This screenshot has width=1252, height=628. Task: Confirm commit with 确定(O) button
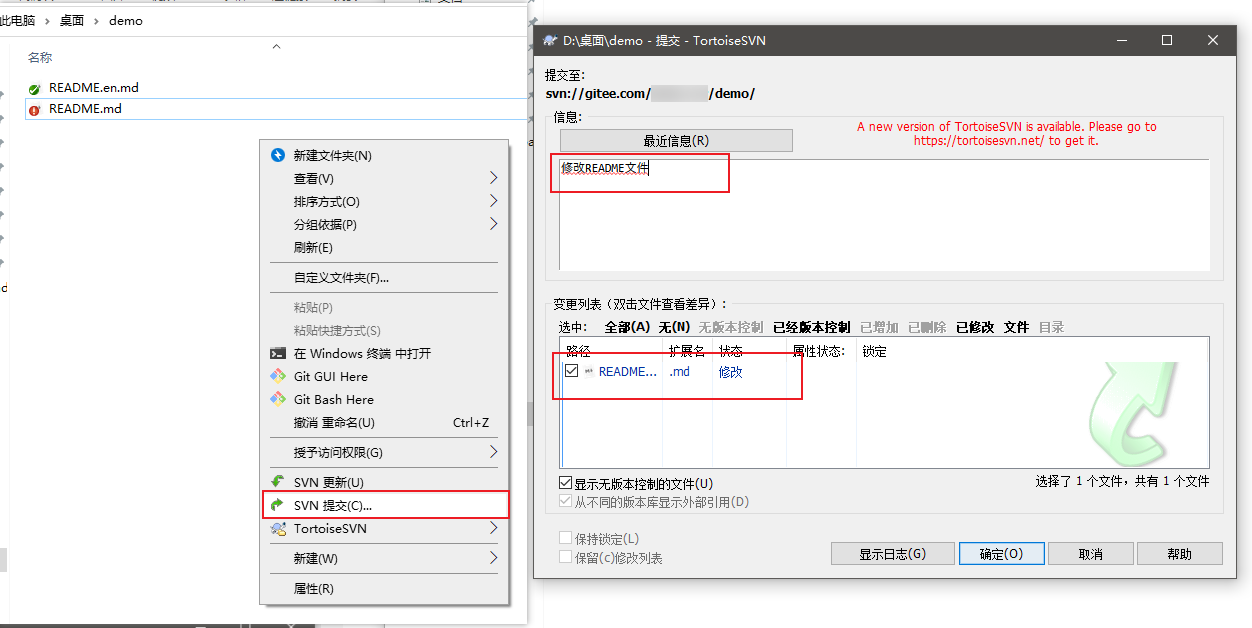(1001, 554)
